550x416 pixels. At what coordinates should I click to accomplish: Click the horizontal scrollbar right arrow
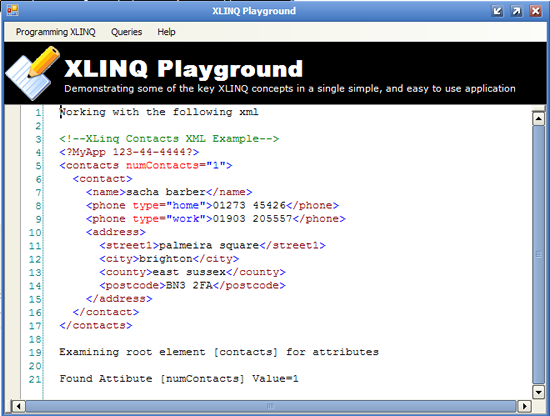tap(524, 407)
